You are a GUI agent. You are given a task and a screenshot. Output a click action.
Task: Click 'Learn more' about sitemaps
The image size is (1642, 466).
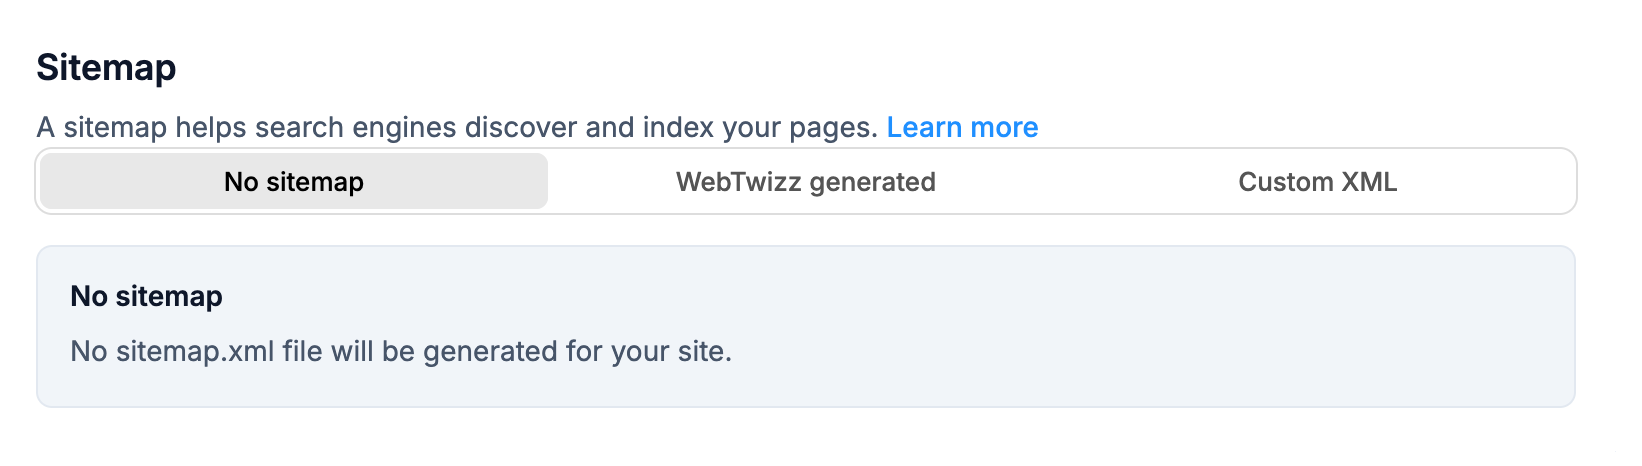pos(962,128)
